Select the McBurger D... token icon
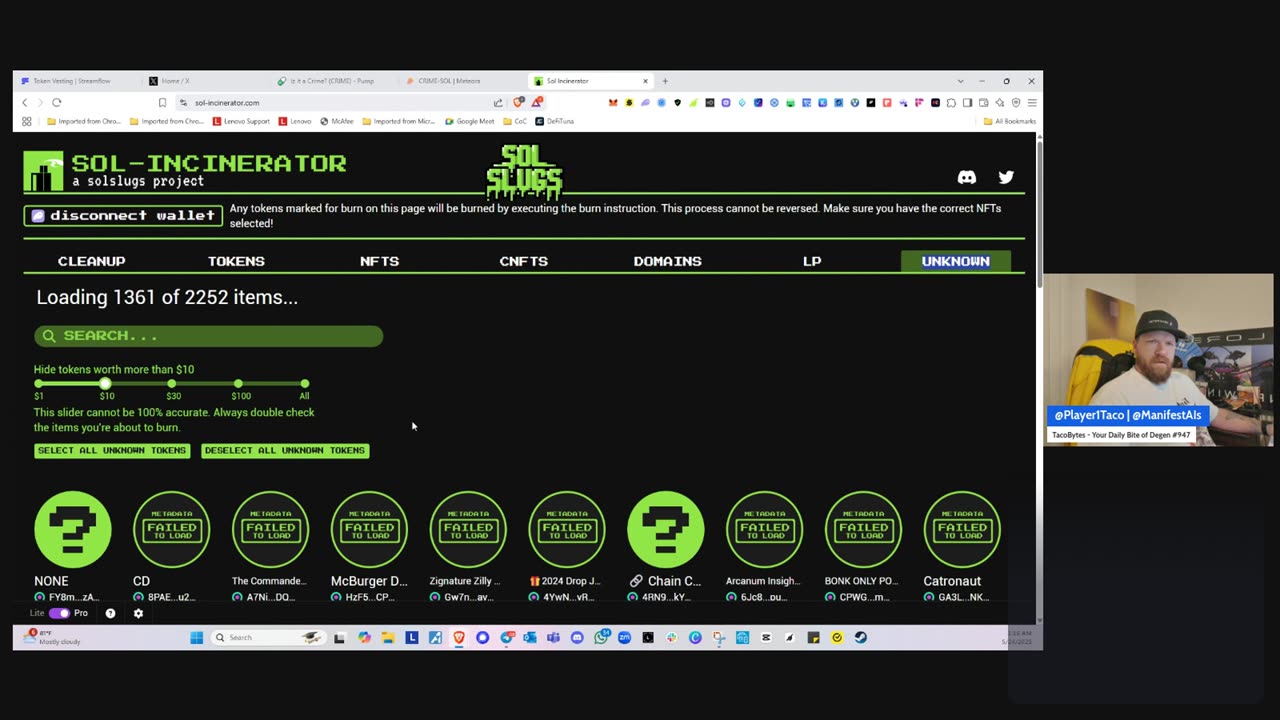 pos(369,529)
